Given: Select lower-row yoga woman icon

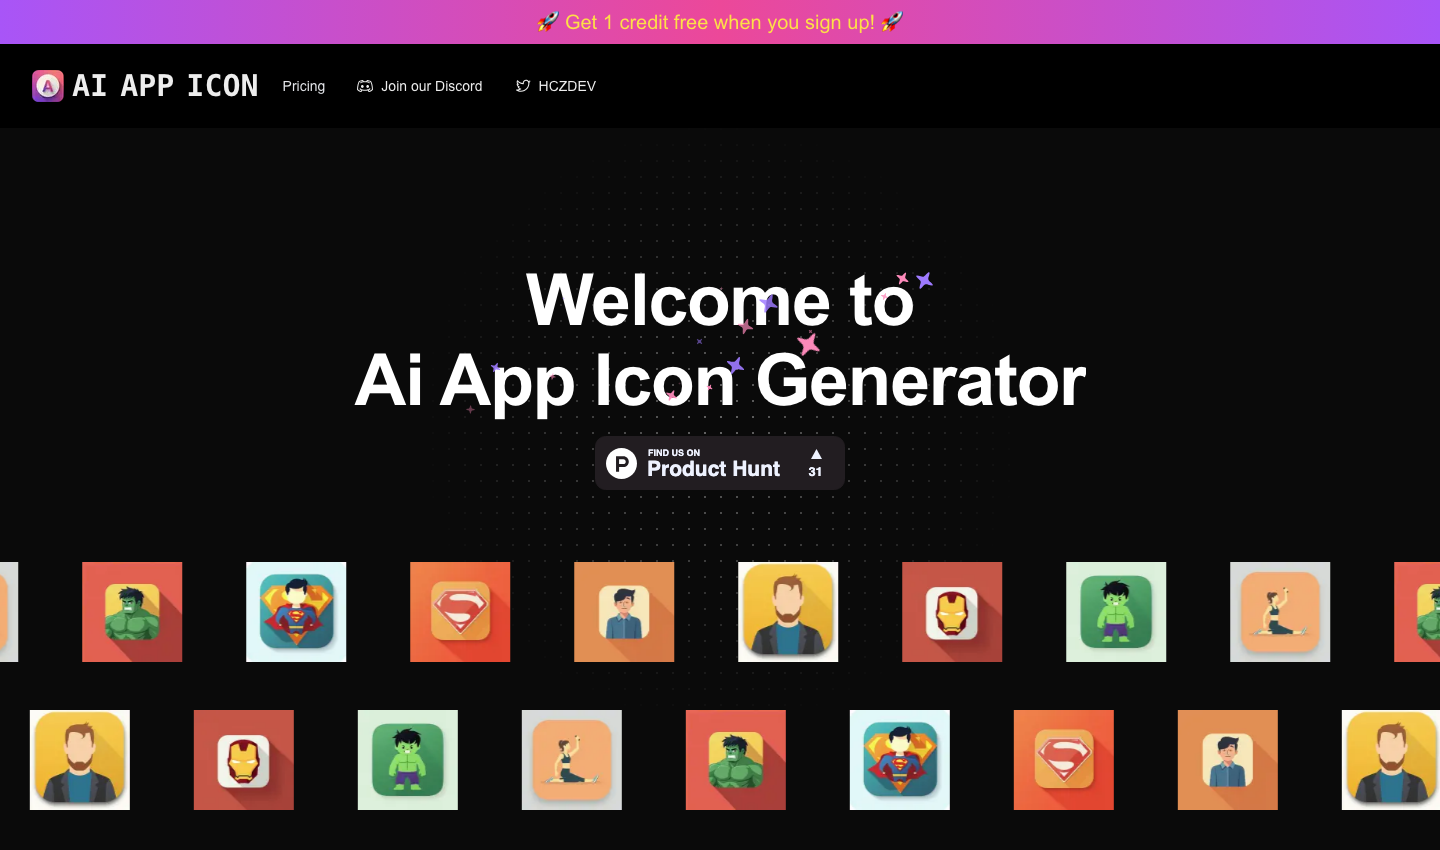Looking at the screenshot, I should tap(572, 760).
